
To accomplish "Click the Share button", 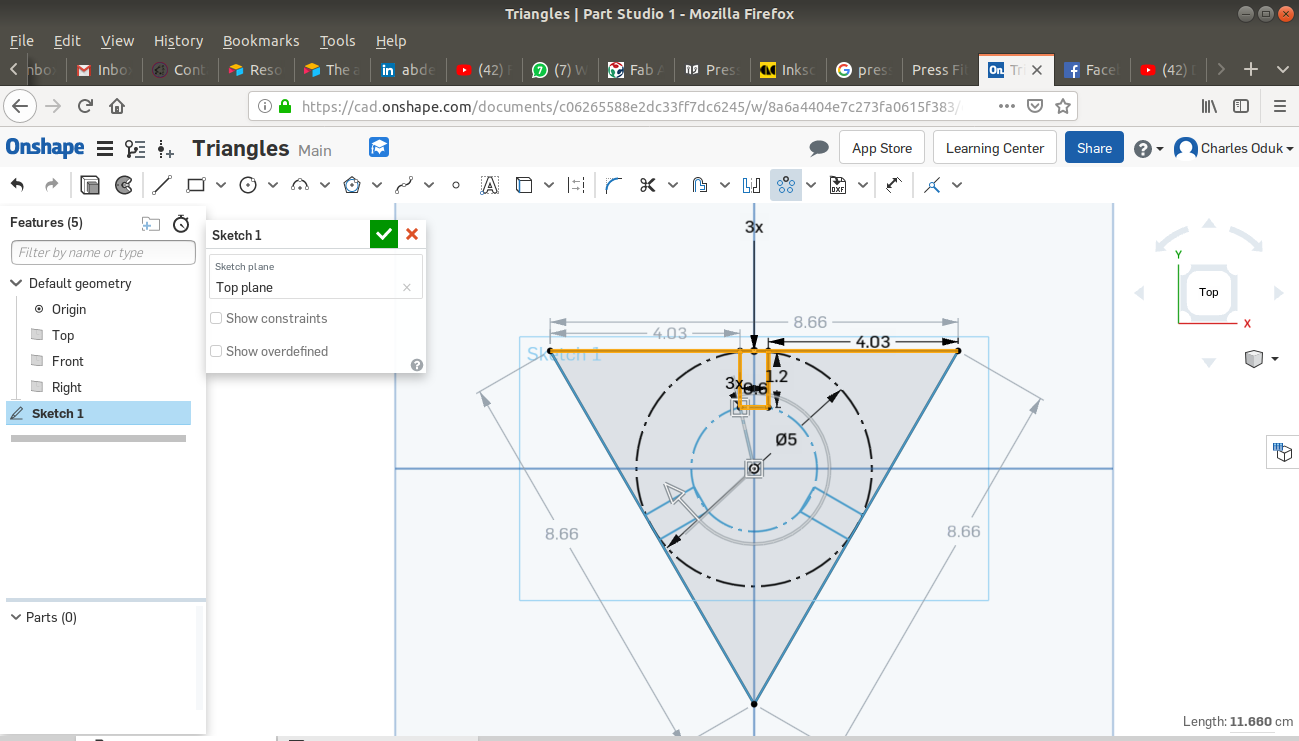I will point(1093,148).
